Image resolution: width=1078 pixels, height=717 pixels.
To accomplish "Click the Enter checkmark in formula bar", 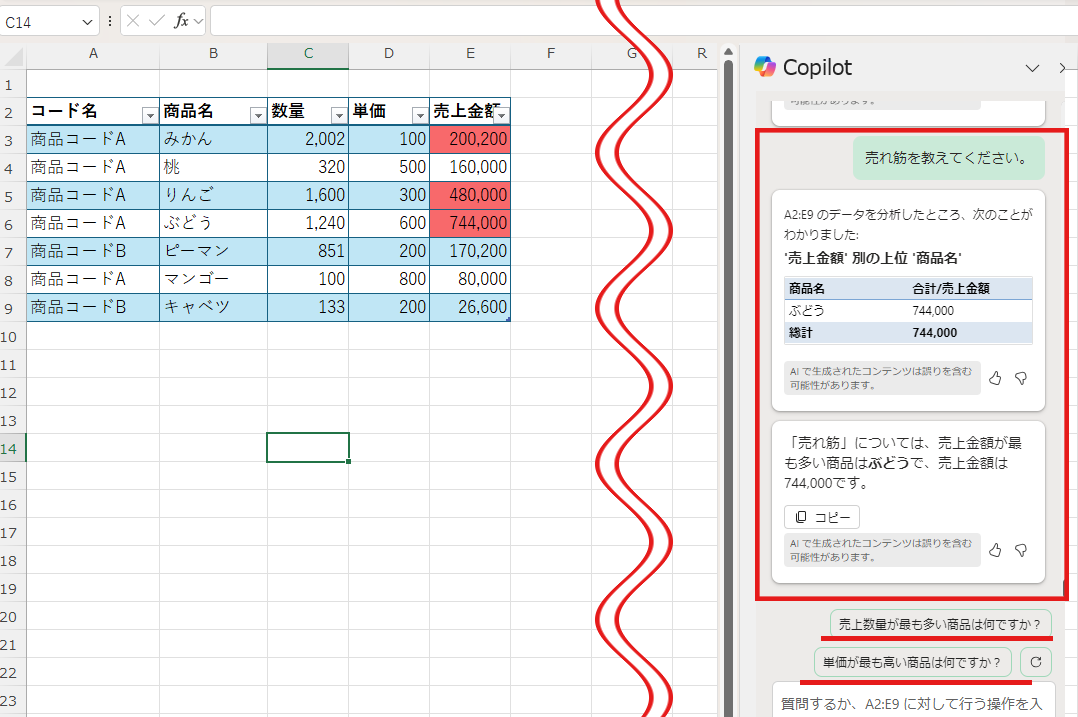I will click(157, 21).
